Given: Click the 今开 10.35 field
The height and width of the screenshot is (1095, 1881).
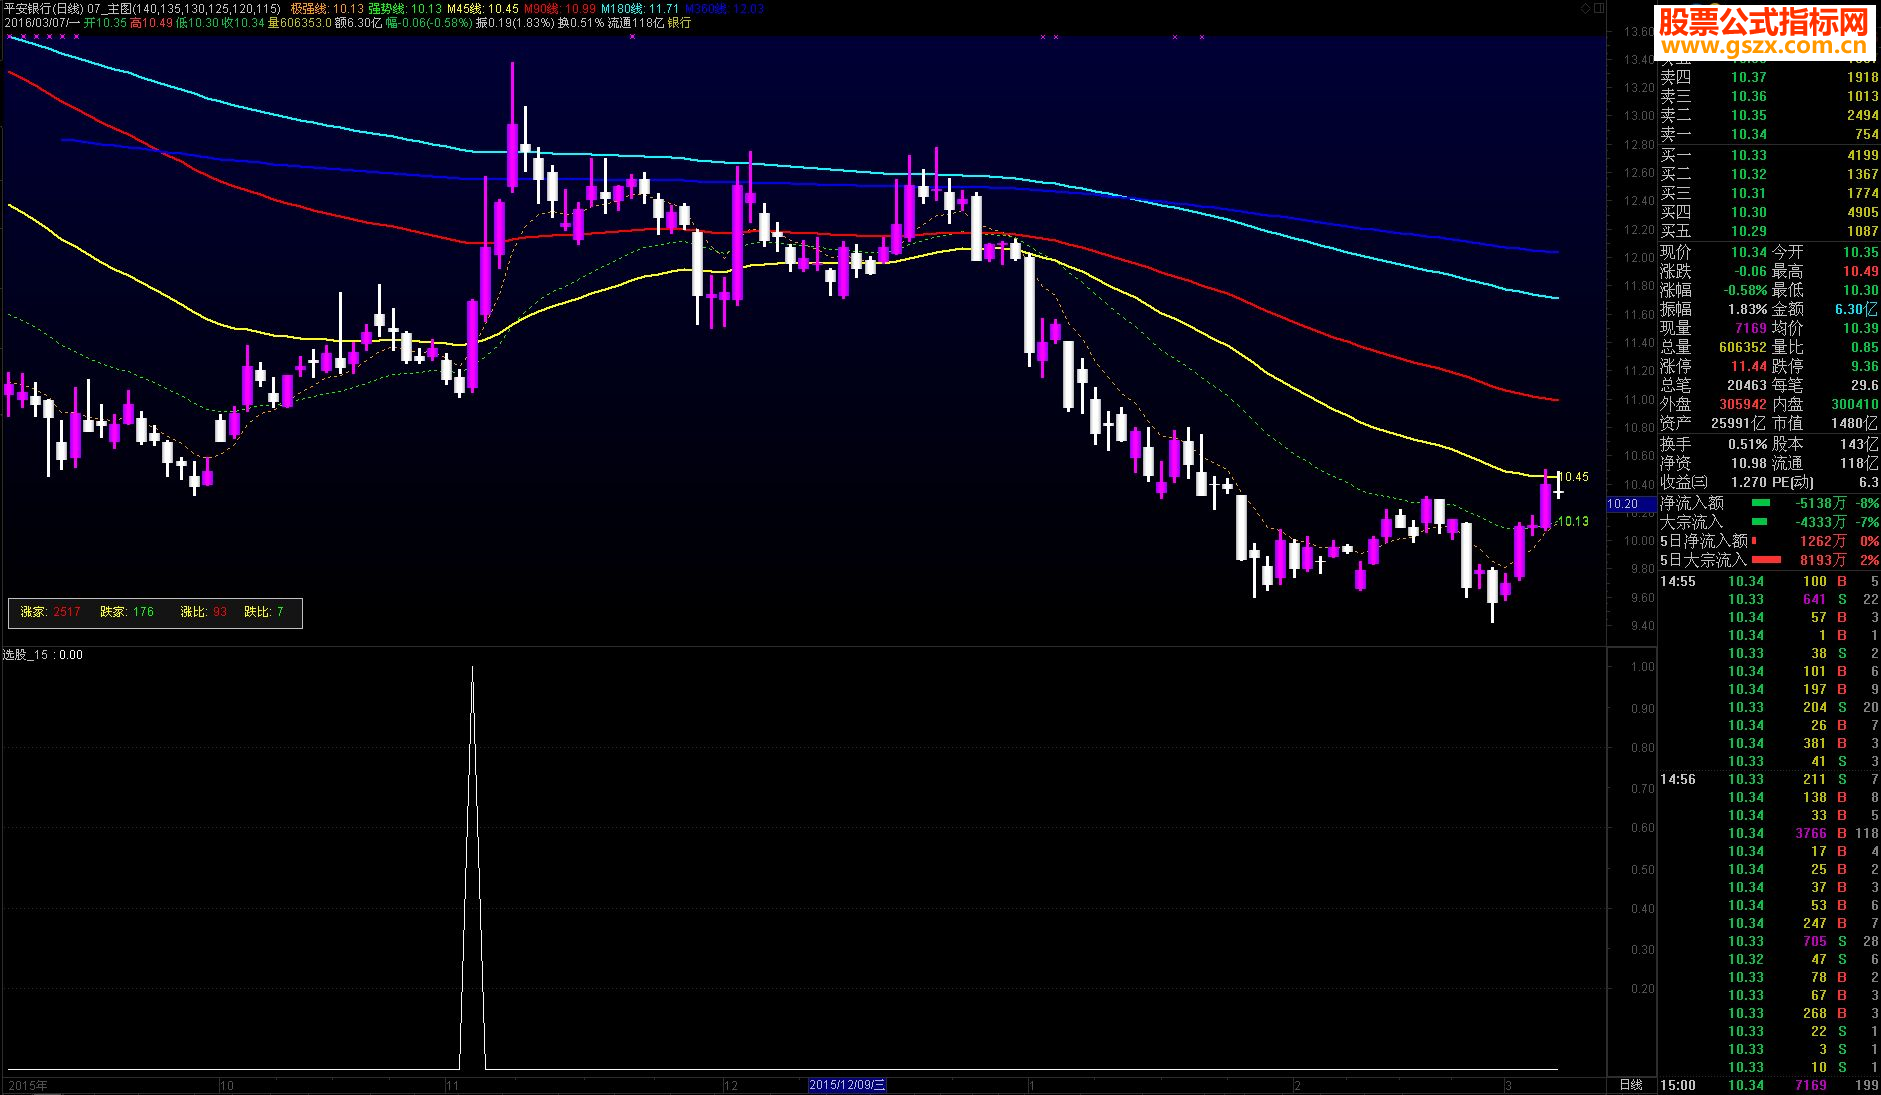Looking at the screenshot, I should (1825, 253).
